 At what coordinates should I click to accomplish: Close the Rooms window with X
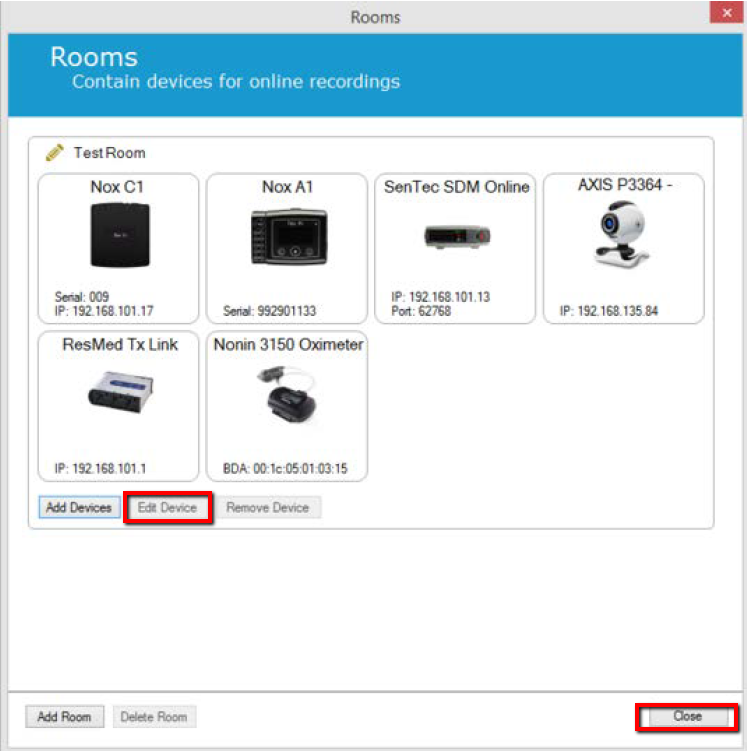(726, 12)
